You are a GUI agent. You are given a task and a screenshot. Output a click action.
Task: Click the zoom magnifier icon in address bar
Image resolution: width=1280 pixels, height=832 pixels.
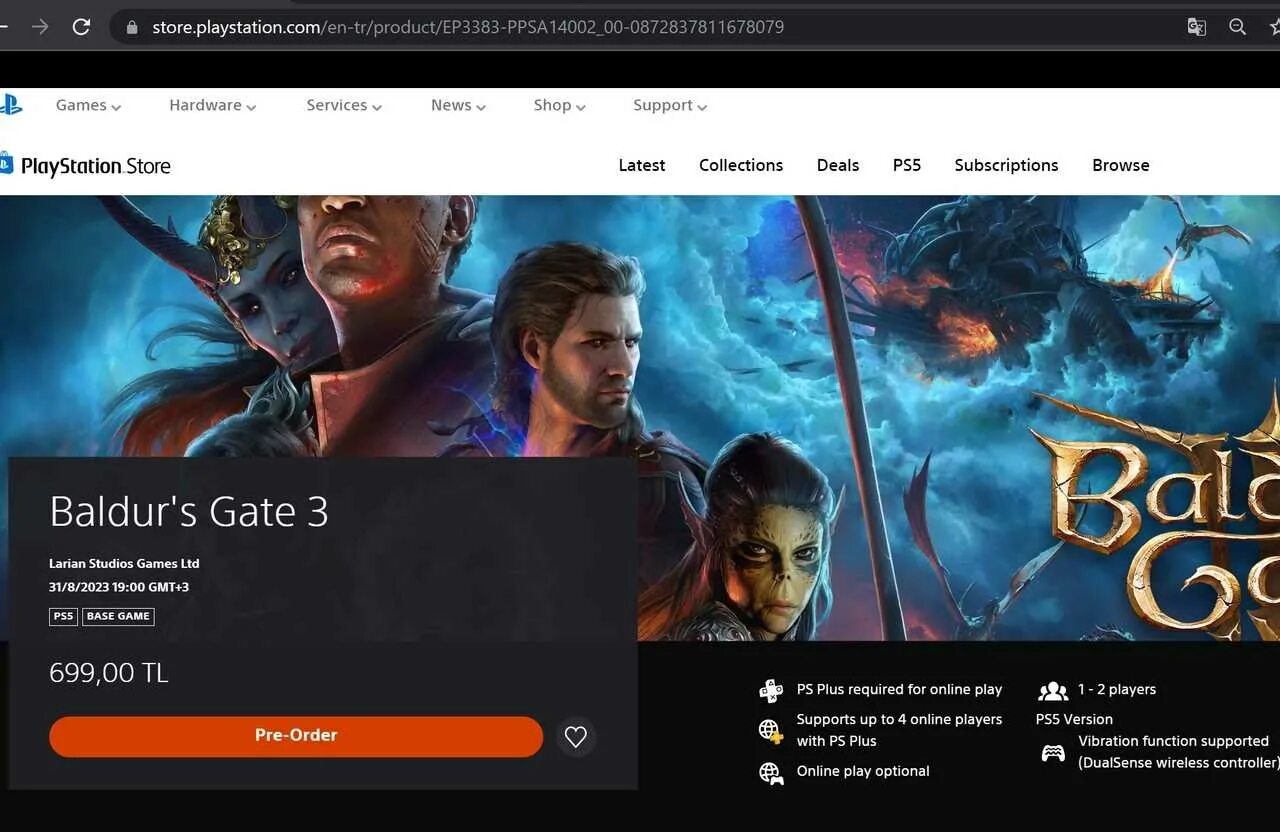point(1237,27)
